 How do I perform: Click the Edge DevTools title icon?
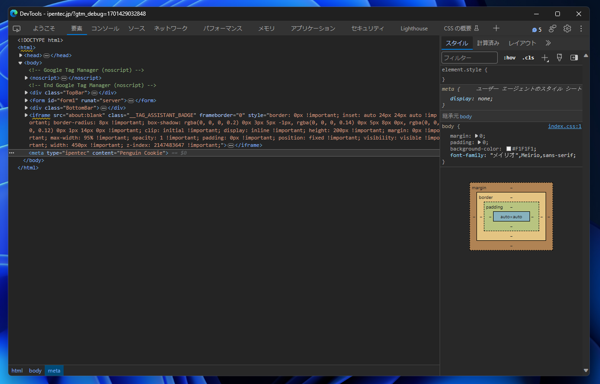[x=14, y=13]
